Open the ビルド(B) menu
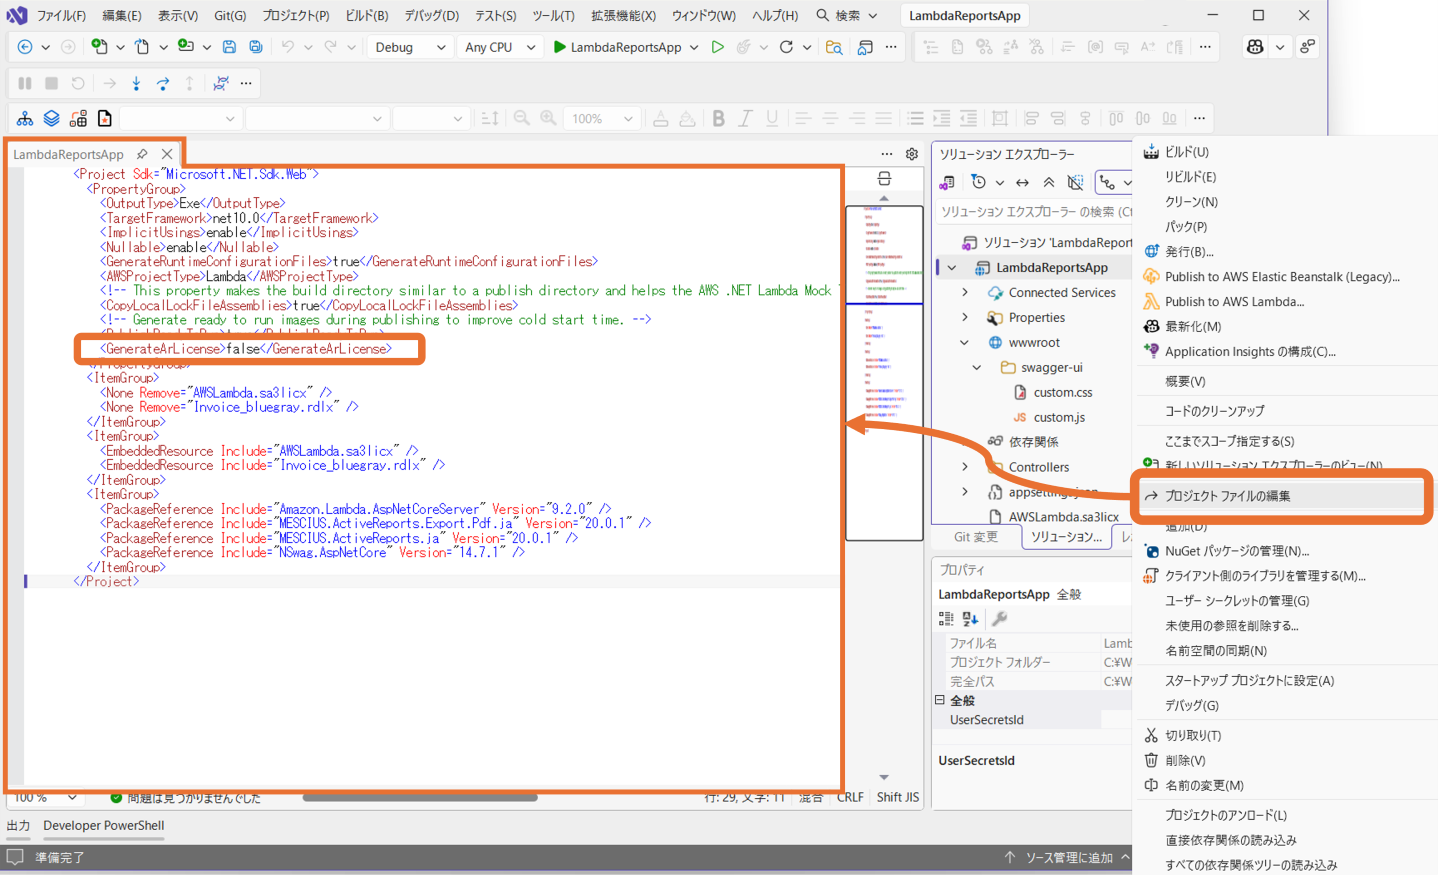Image resolution: width=1438 pixels, height=877 pixels. pos(367,15)
